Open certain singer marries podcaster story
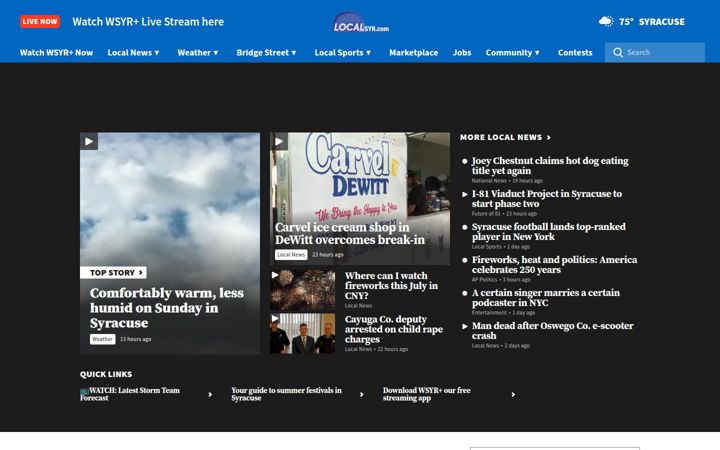 (x=546, y=298)
